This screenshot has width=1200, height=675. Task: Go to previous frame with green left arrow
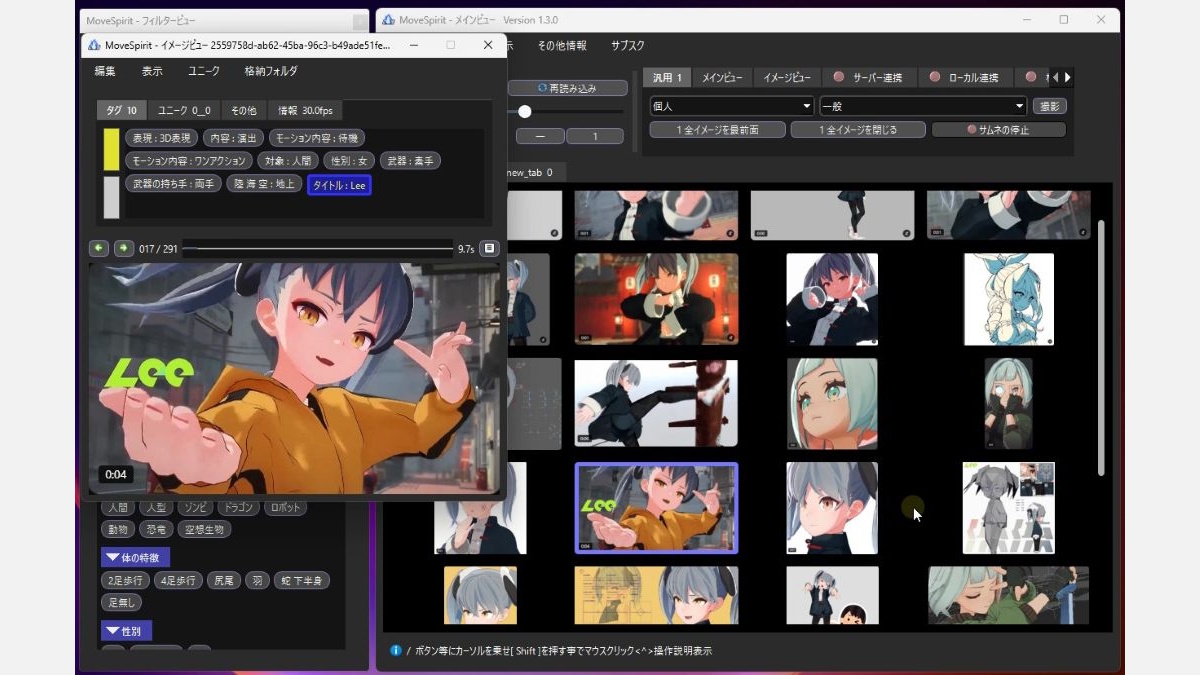pyautogui.click(x=99, y=248)
